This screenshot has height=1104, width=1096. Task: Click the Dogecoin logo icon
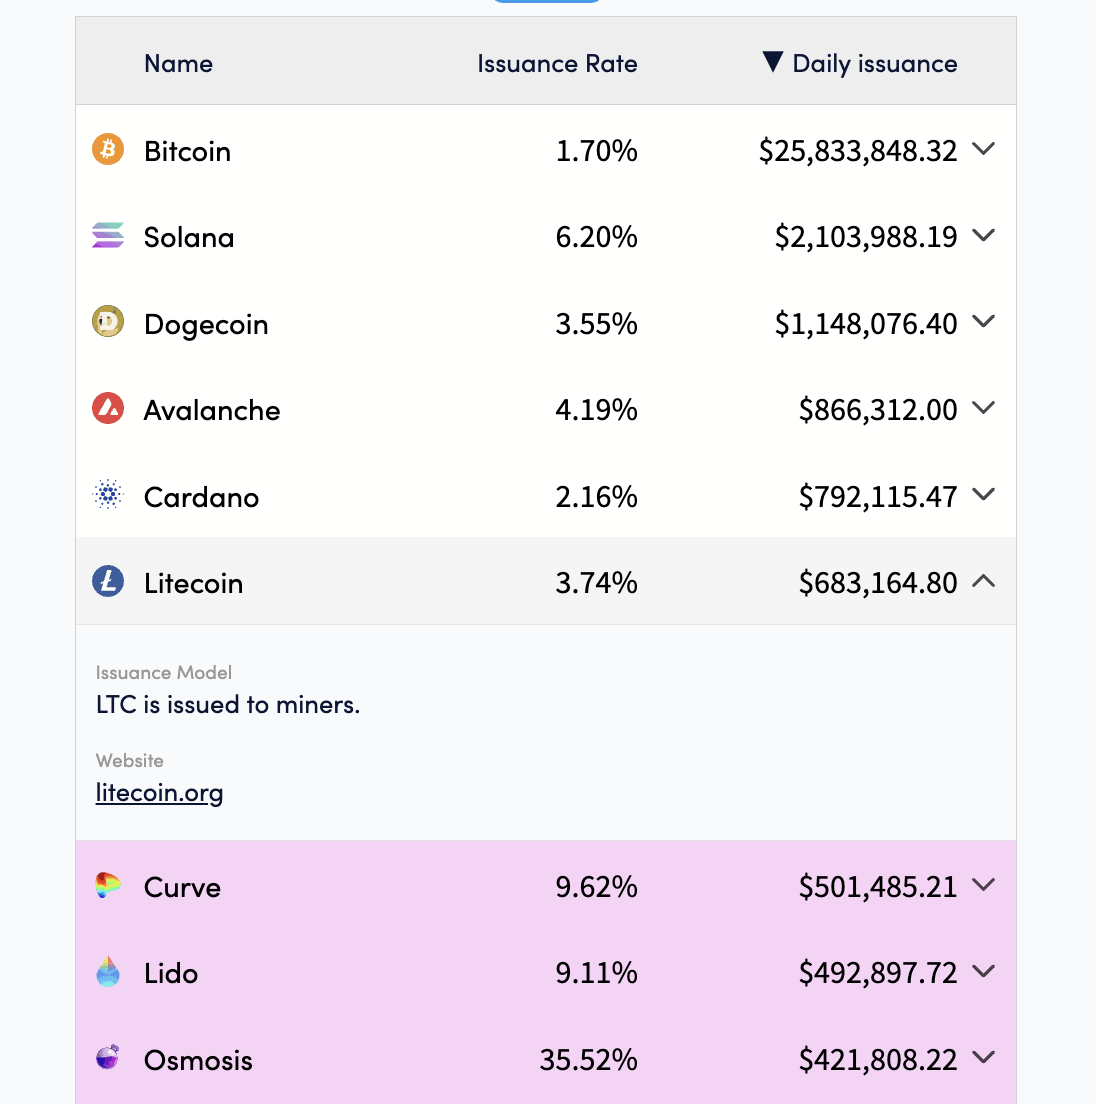point(108,322)
